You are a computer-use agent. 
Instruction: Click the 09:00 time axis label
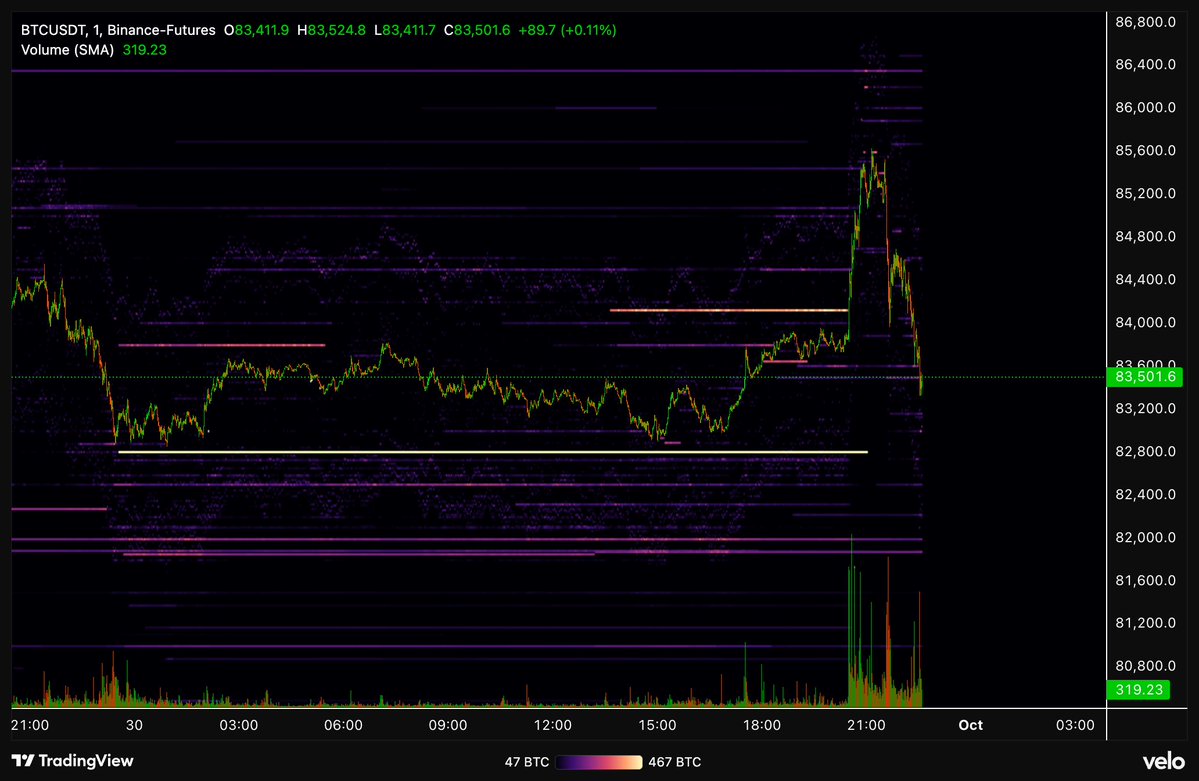coord(448,725)
